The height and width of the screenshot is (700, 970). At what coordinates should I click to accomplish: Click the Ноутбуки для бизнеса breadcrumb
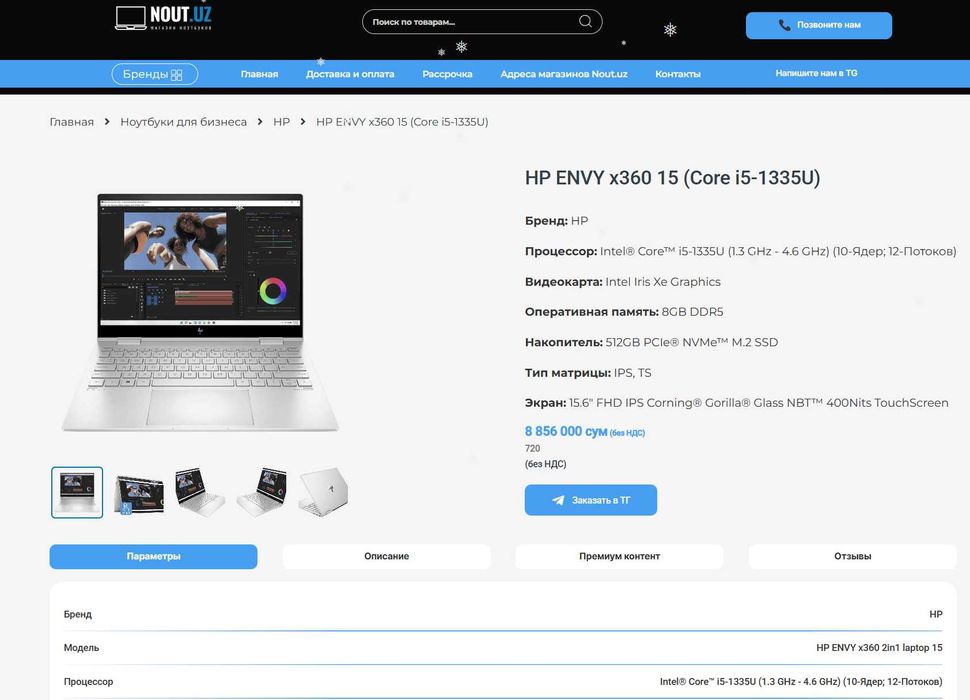pyautogui.click(x=183, y=122)
